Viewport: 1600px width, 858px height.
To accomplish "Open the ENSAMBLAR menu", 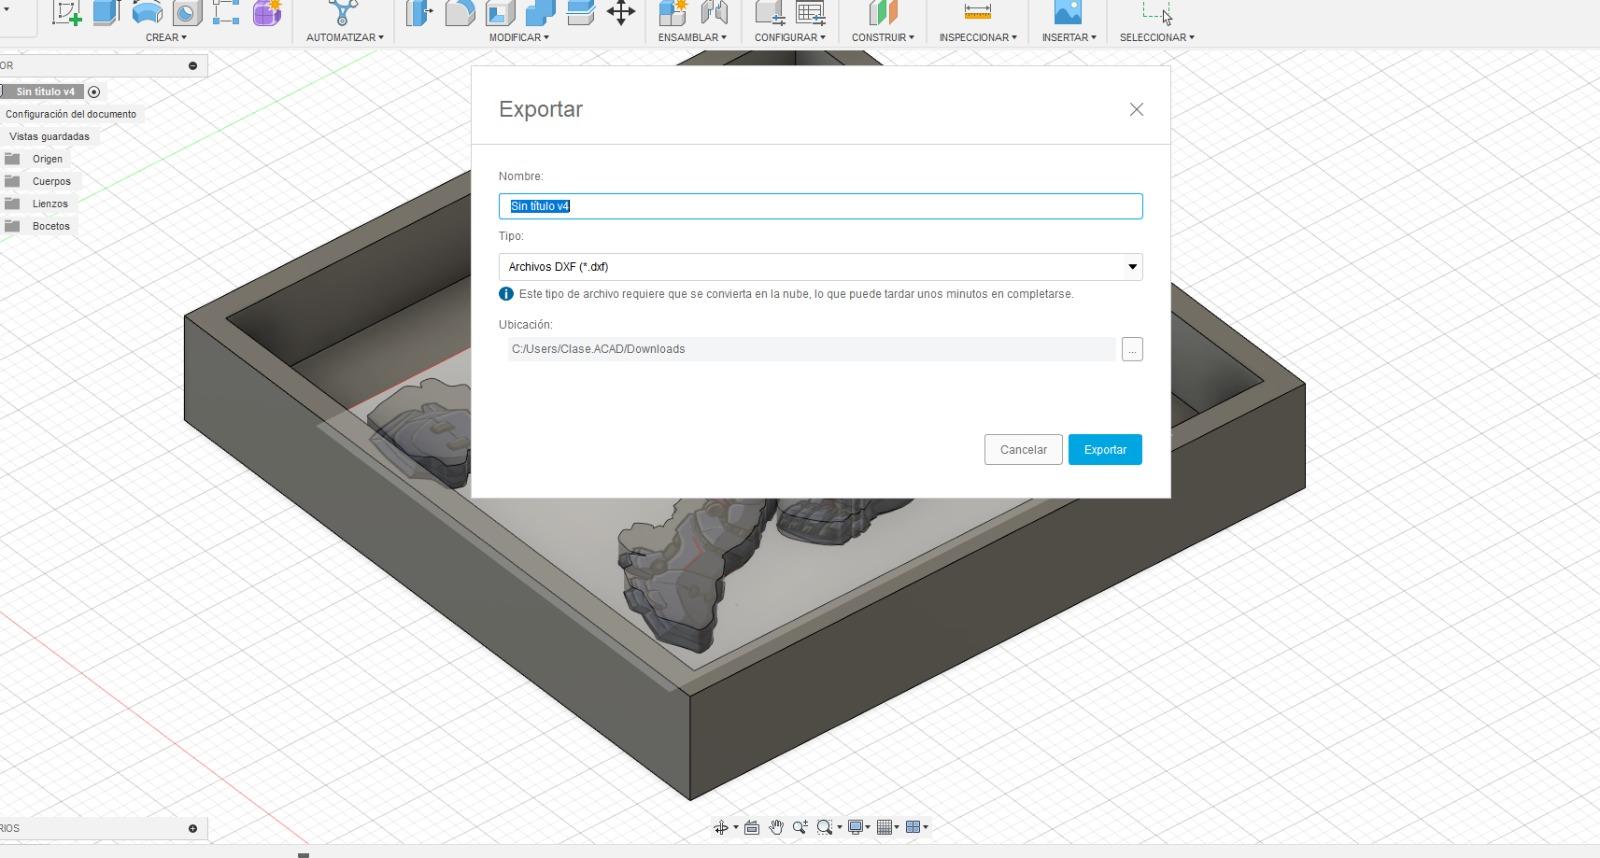I will [x=692, y=37].
